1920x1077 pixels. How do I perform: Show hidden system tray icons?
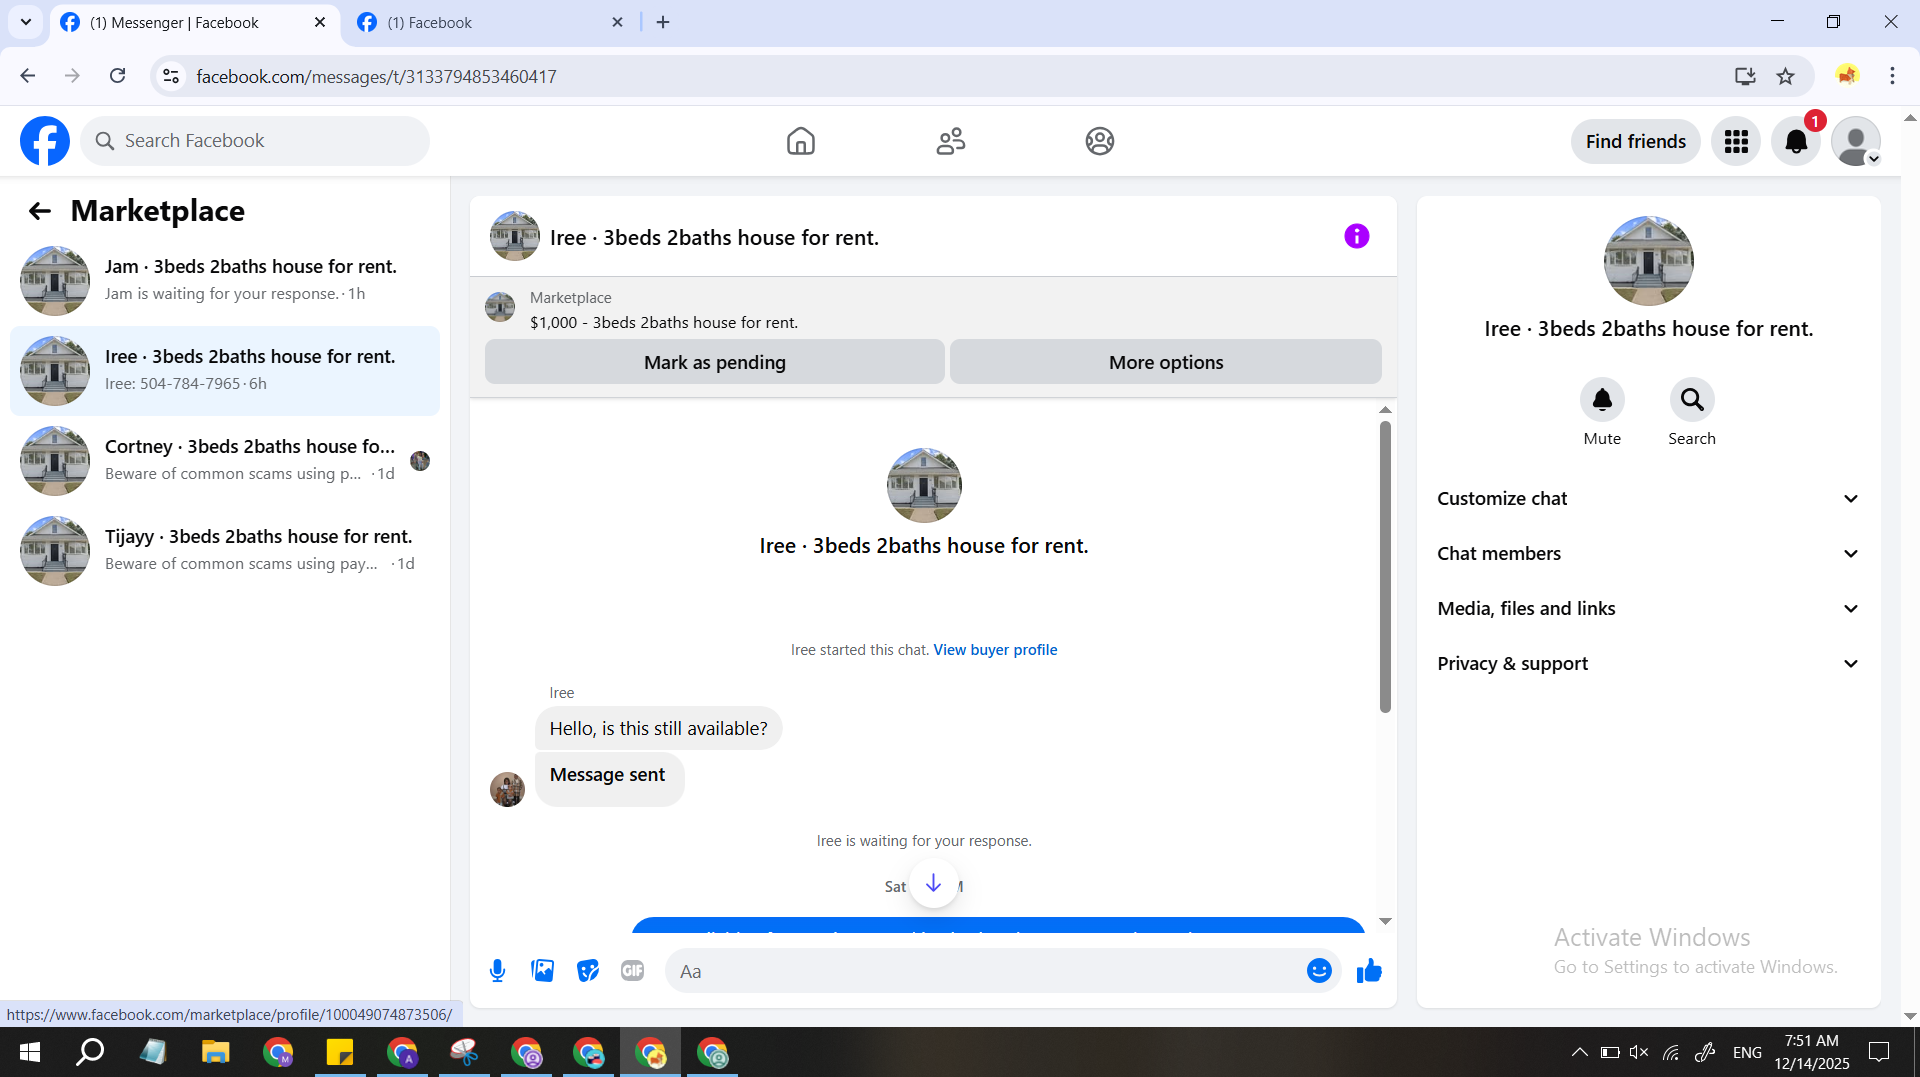point(1579,1052)
